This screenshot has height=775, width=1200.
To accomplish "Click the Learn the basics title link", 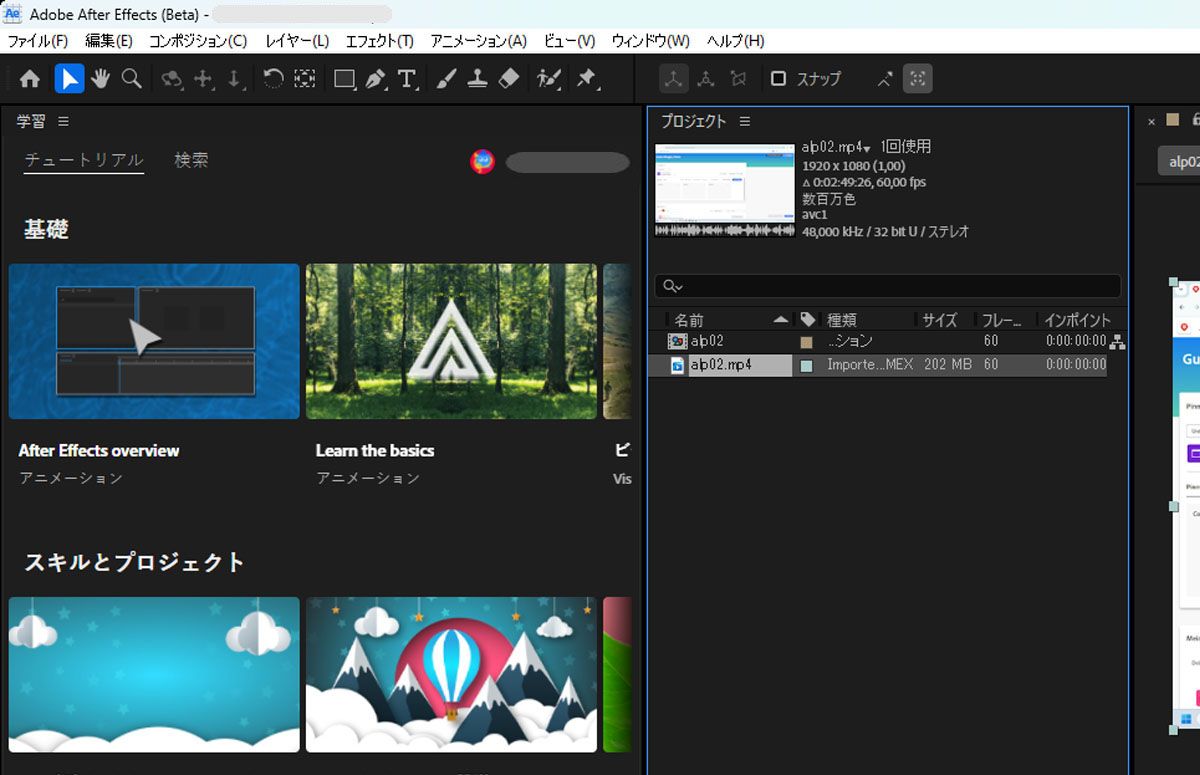I will (375, 451).
